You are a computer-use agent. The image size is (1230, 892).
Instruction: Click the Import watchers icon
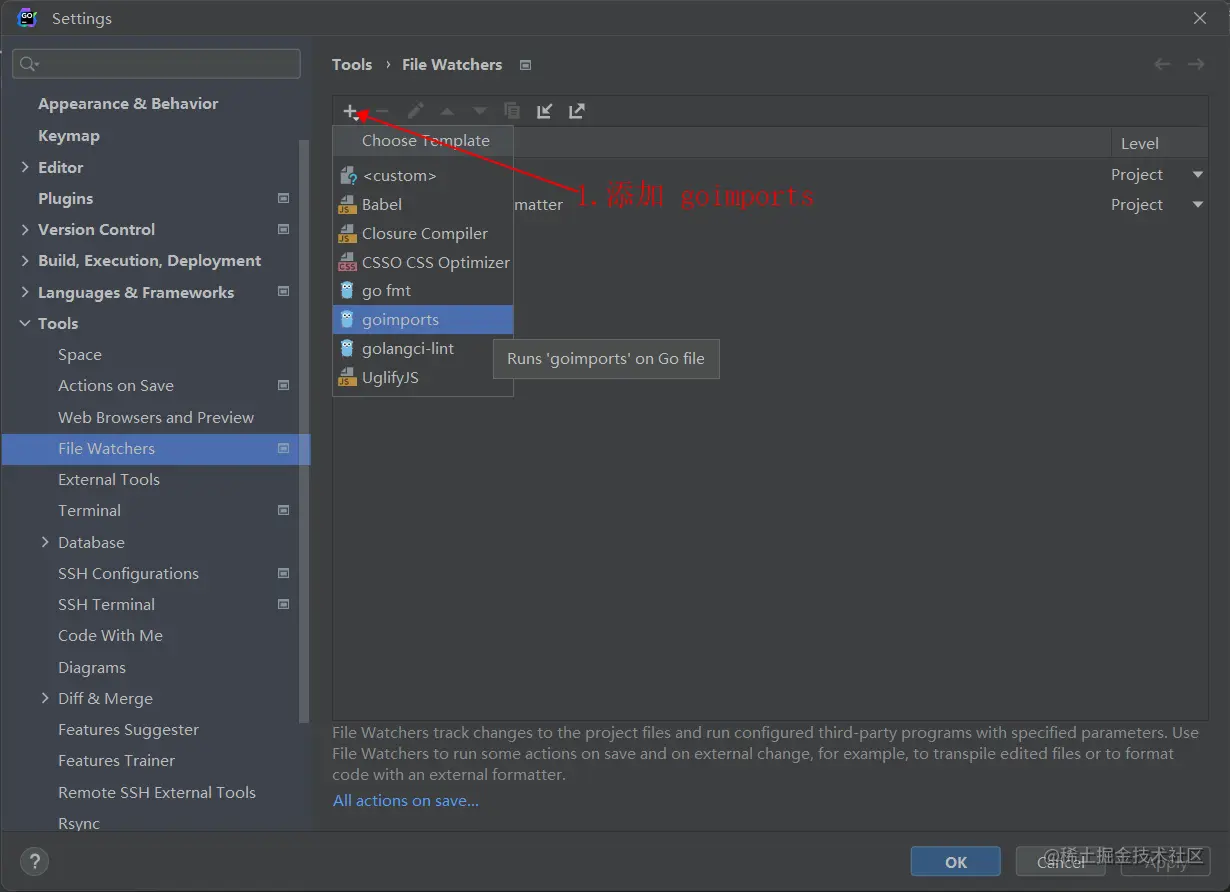point(544,111)
